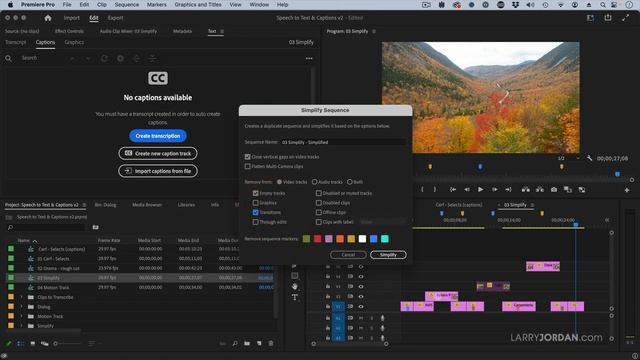Open the Media Browser tab
This screenshot has width=640, height=360.
(x=147, y=205)
